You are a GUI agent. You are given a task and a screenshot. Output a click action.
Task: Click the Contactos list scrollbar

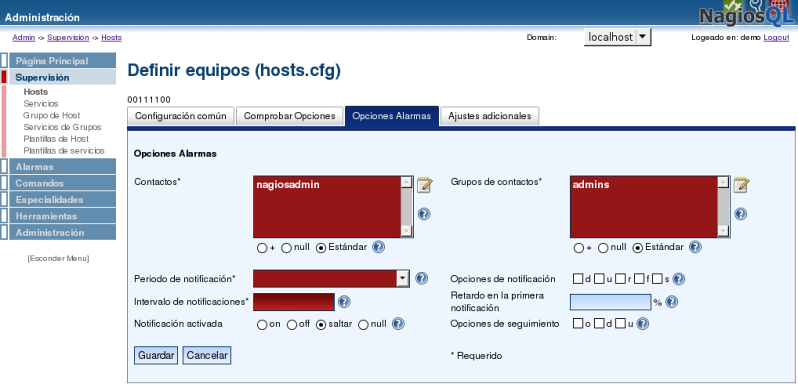tap(406, 207)
